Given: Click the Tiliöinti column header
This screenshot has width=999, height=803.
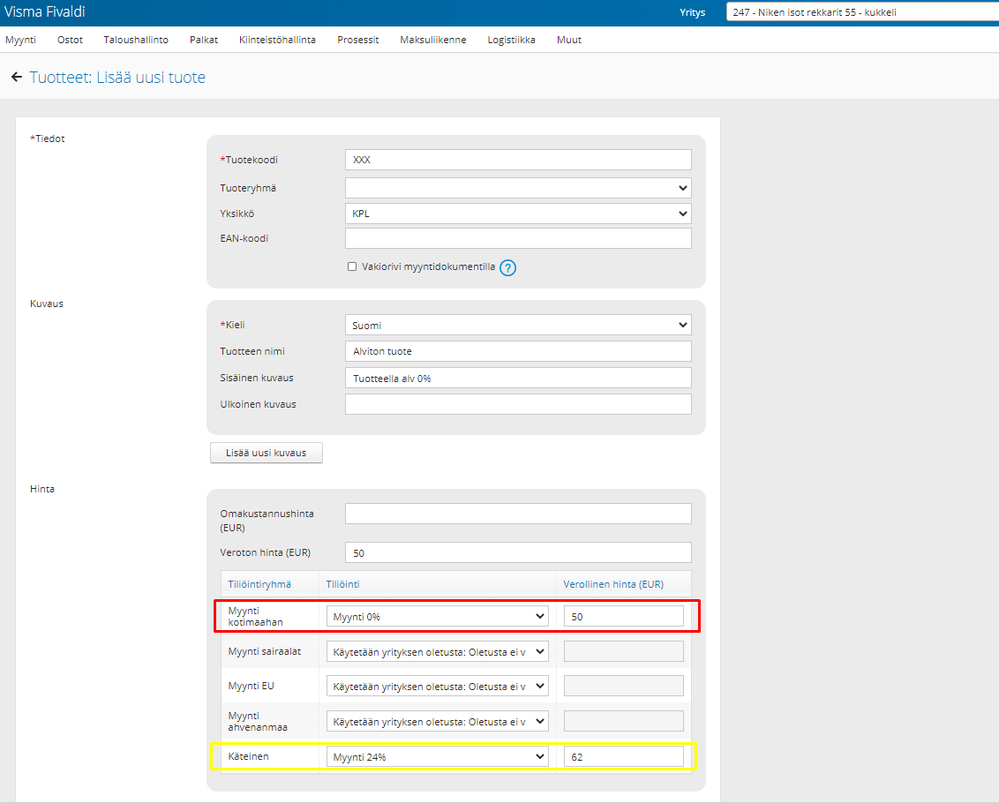Looking at the screenshot, I should click(343, 584).
